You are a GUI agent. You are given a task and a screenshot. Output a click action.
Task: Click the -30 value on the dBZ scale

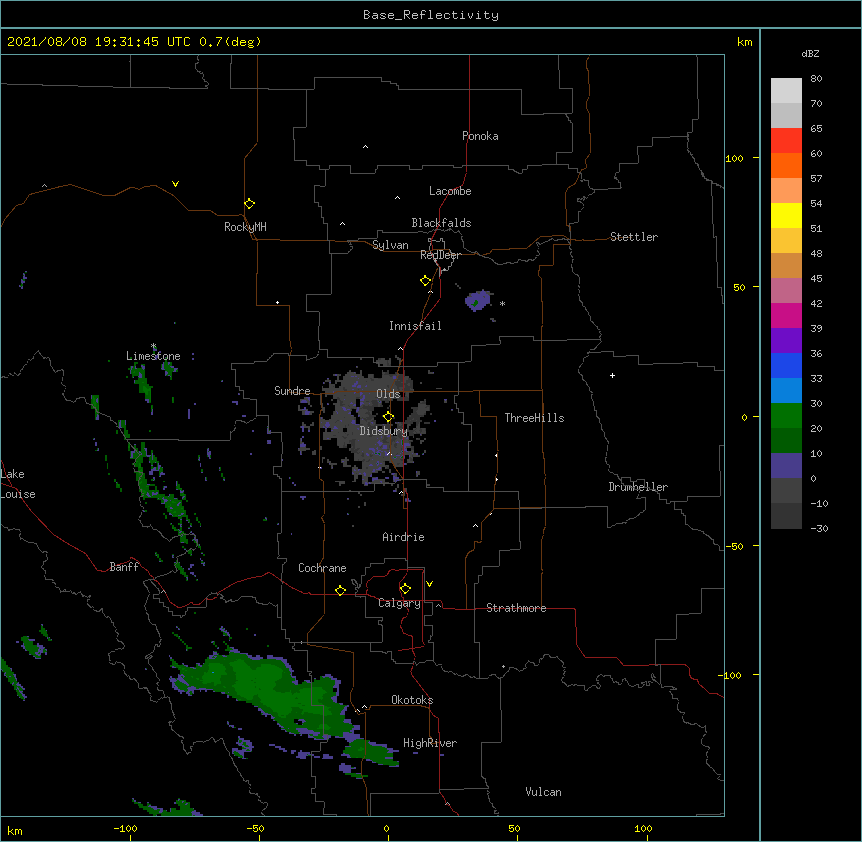819,528
